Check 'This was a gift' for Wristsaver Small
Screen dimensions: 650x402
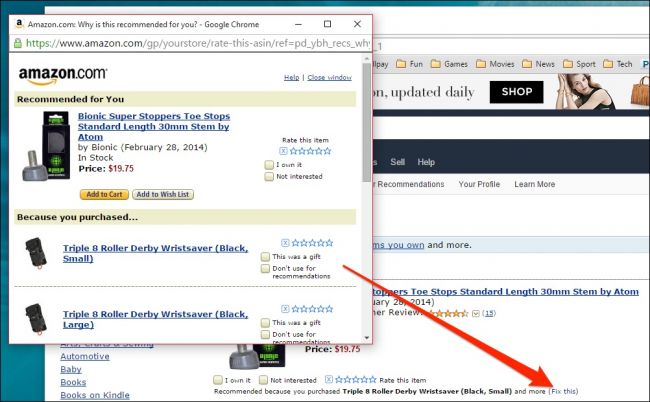(x=265, y=257)
